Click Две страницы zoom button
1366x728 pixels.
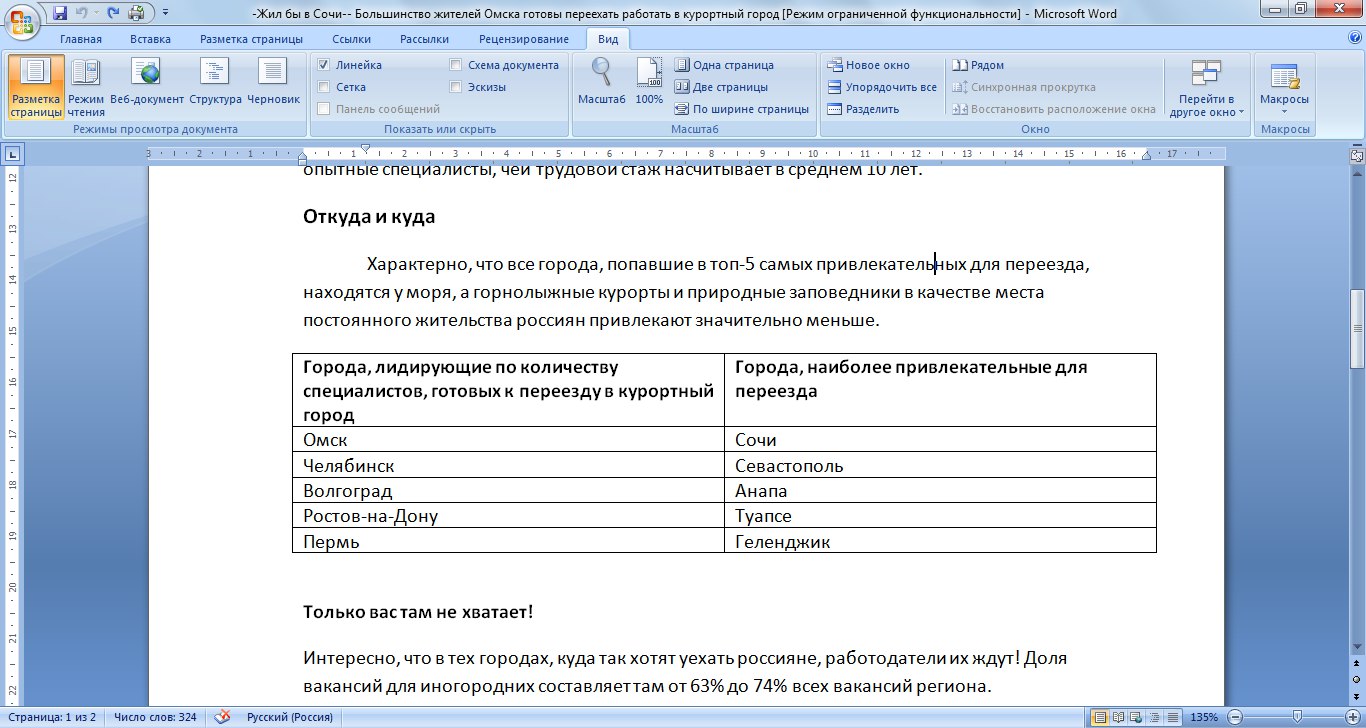[721, 87]
